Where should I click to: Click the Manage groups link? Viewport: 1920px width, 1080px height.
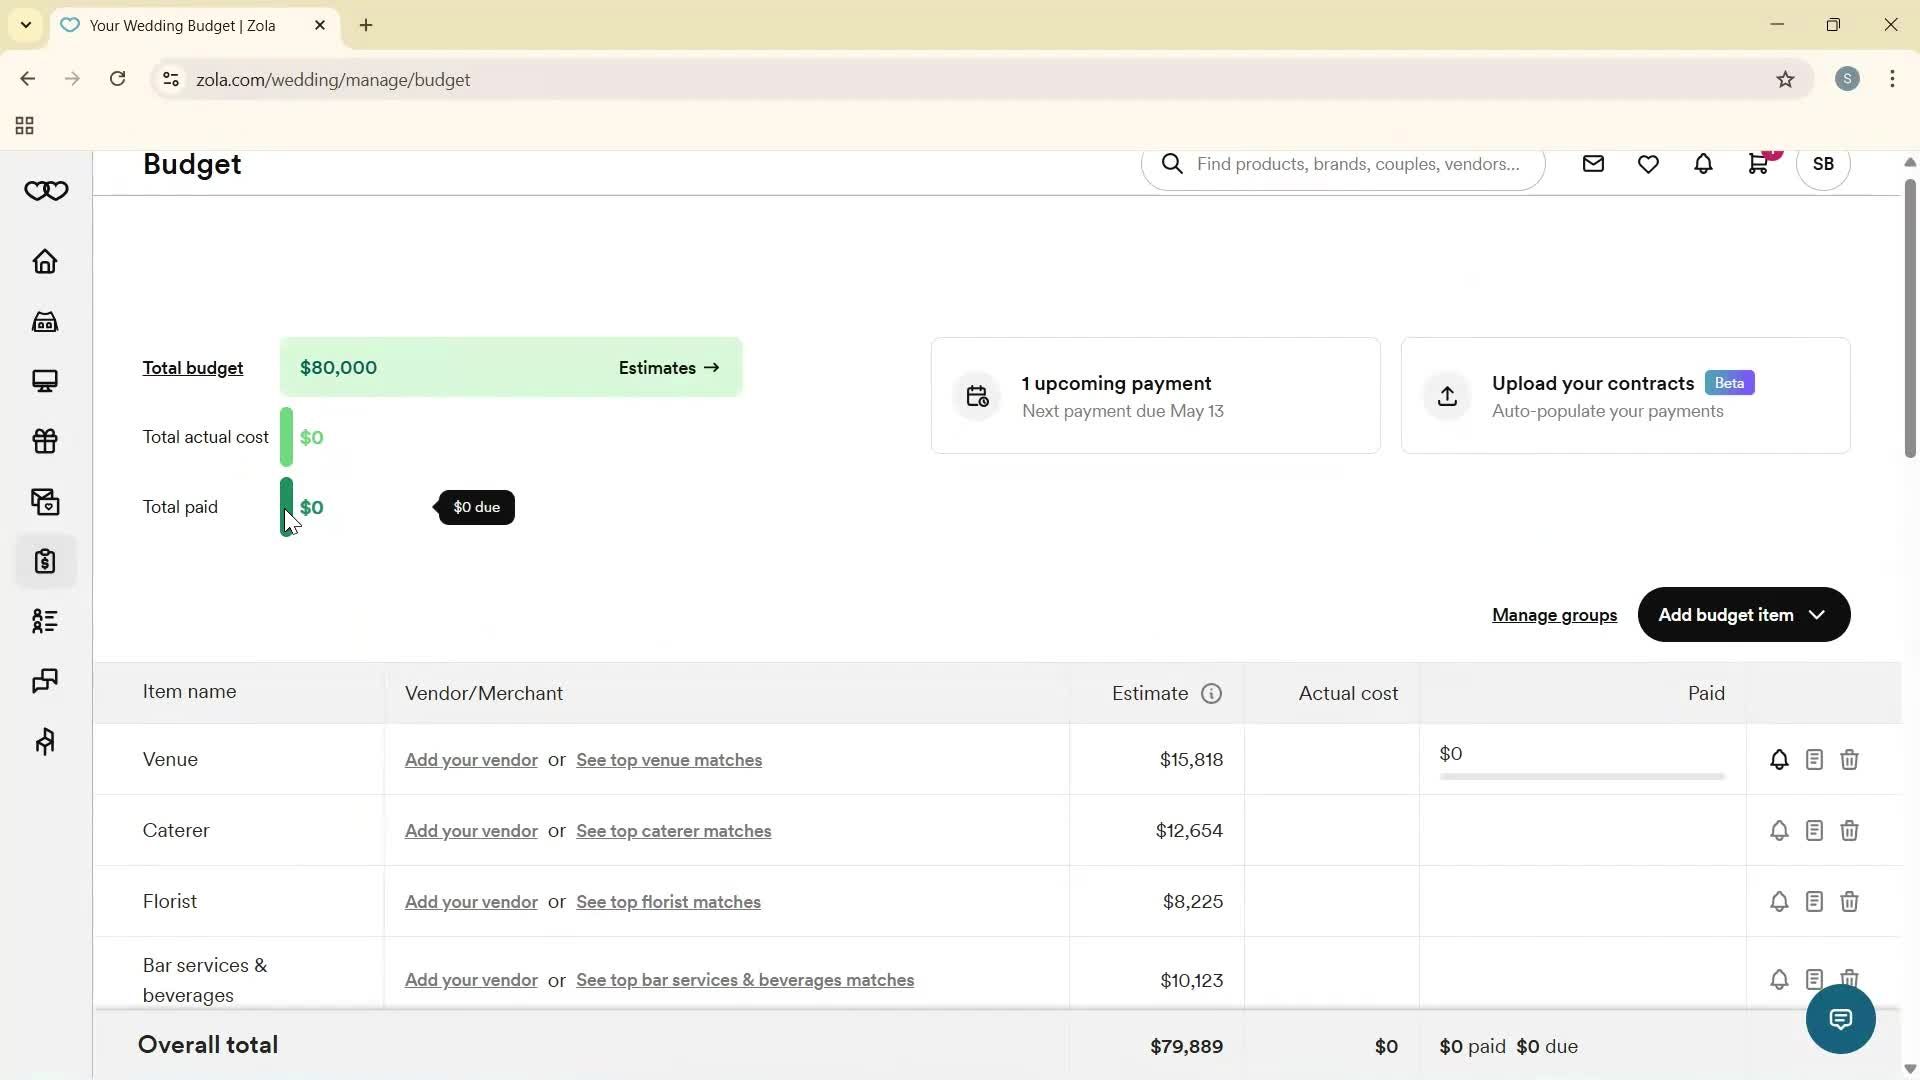(x=1554, y=615)
